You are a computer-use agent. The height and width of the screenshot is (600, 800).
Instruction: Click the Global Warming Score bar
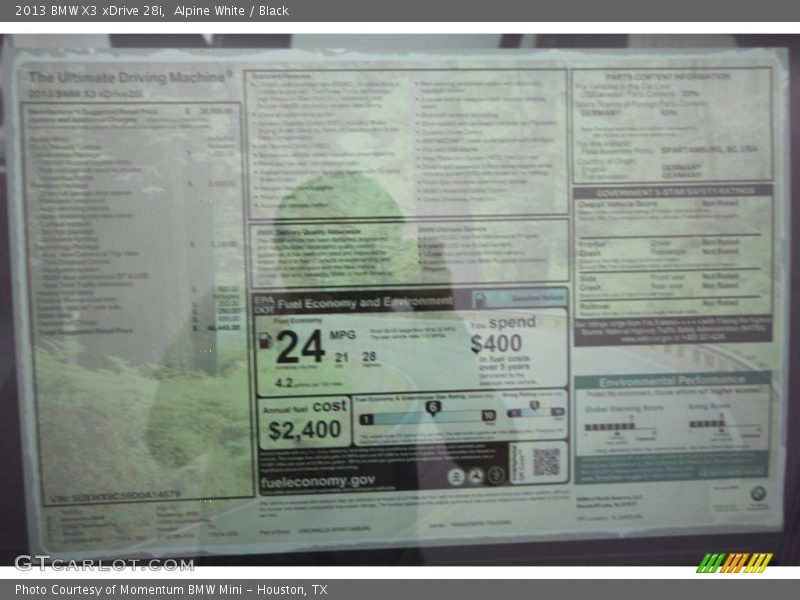click(610, 427)
